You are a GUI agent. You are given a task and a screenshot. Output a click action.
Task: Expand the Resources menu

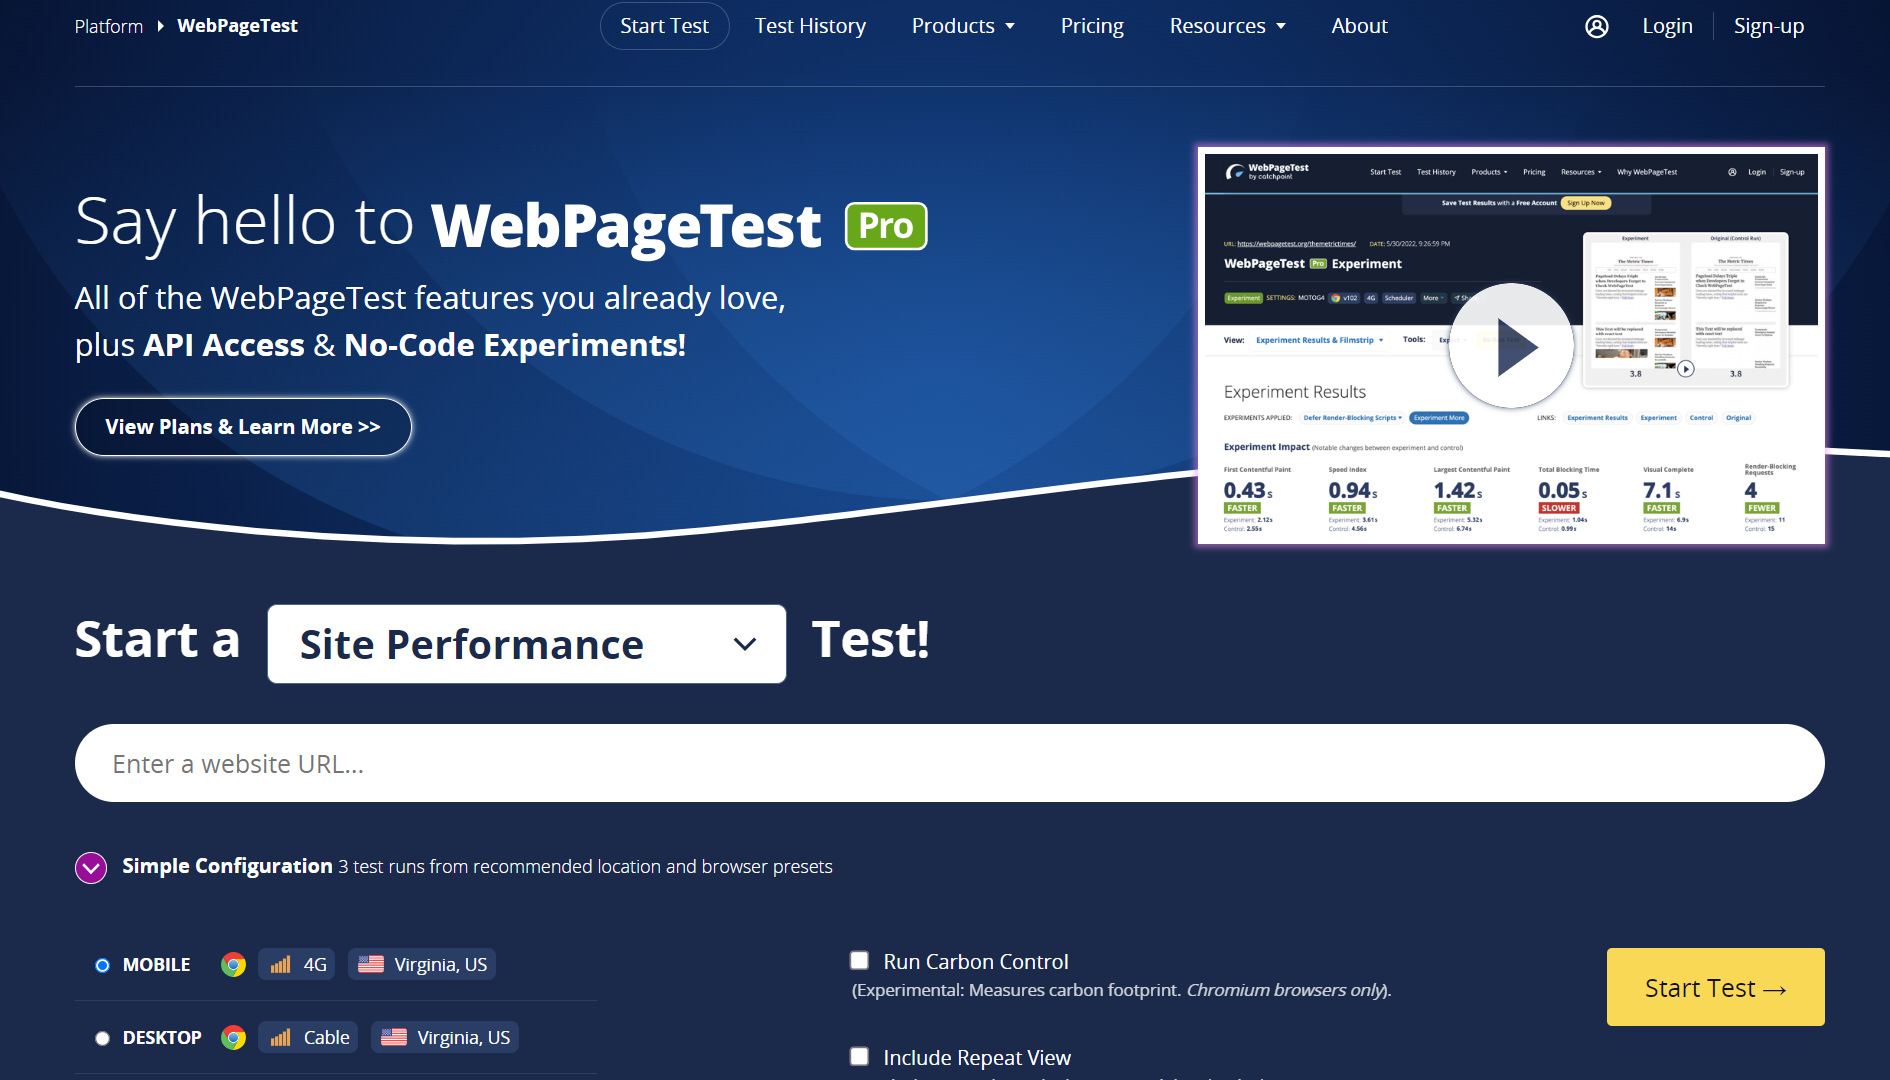[x=1228, y=26]
